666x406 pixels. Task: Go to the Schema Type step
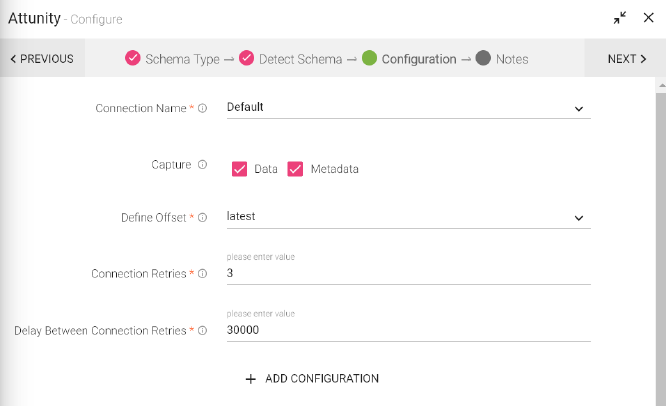coord(172,59)
